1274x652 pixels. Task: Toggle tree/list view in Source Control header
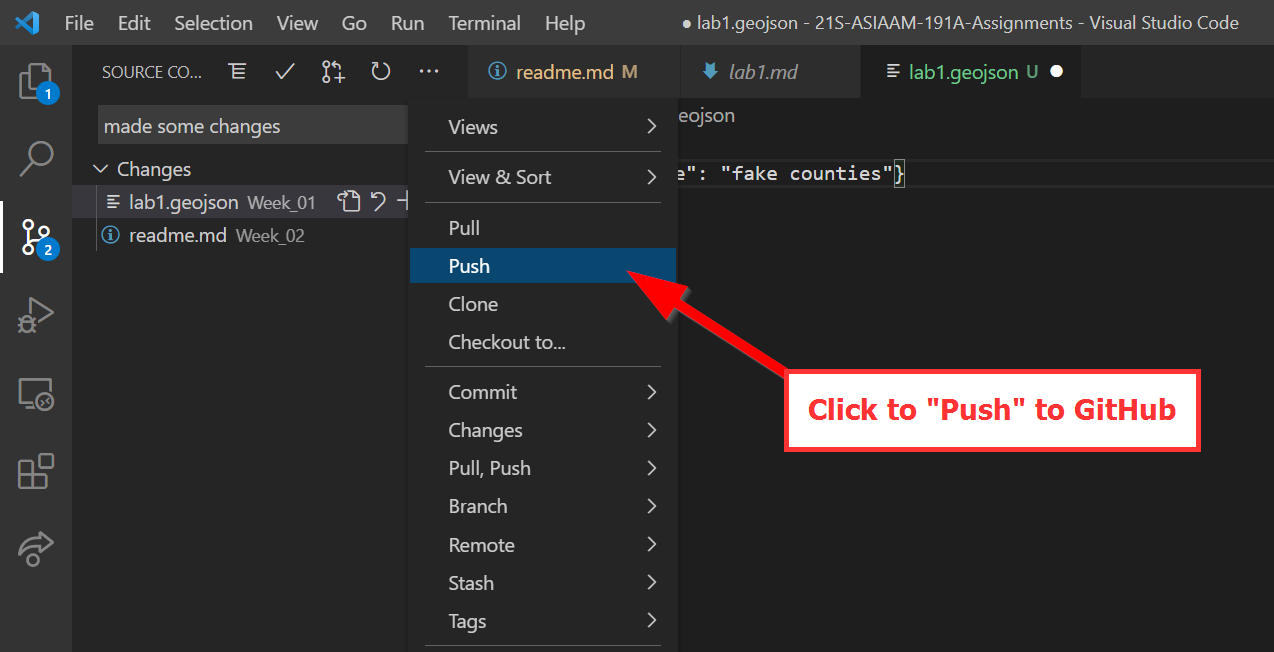pos(237,72)
